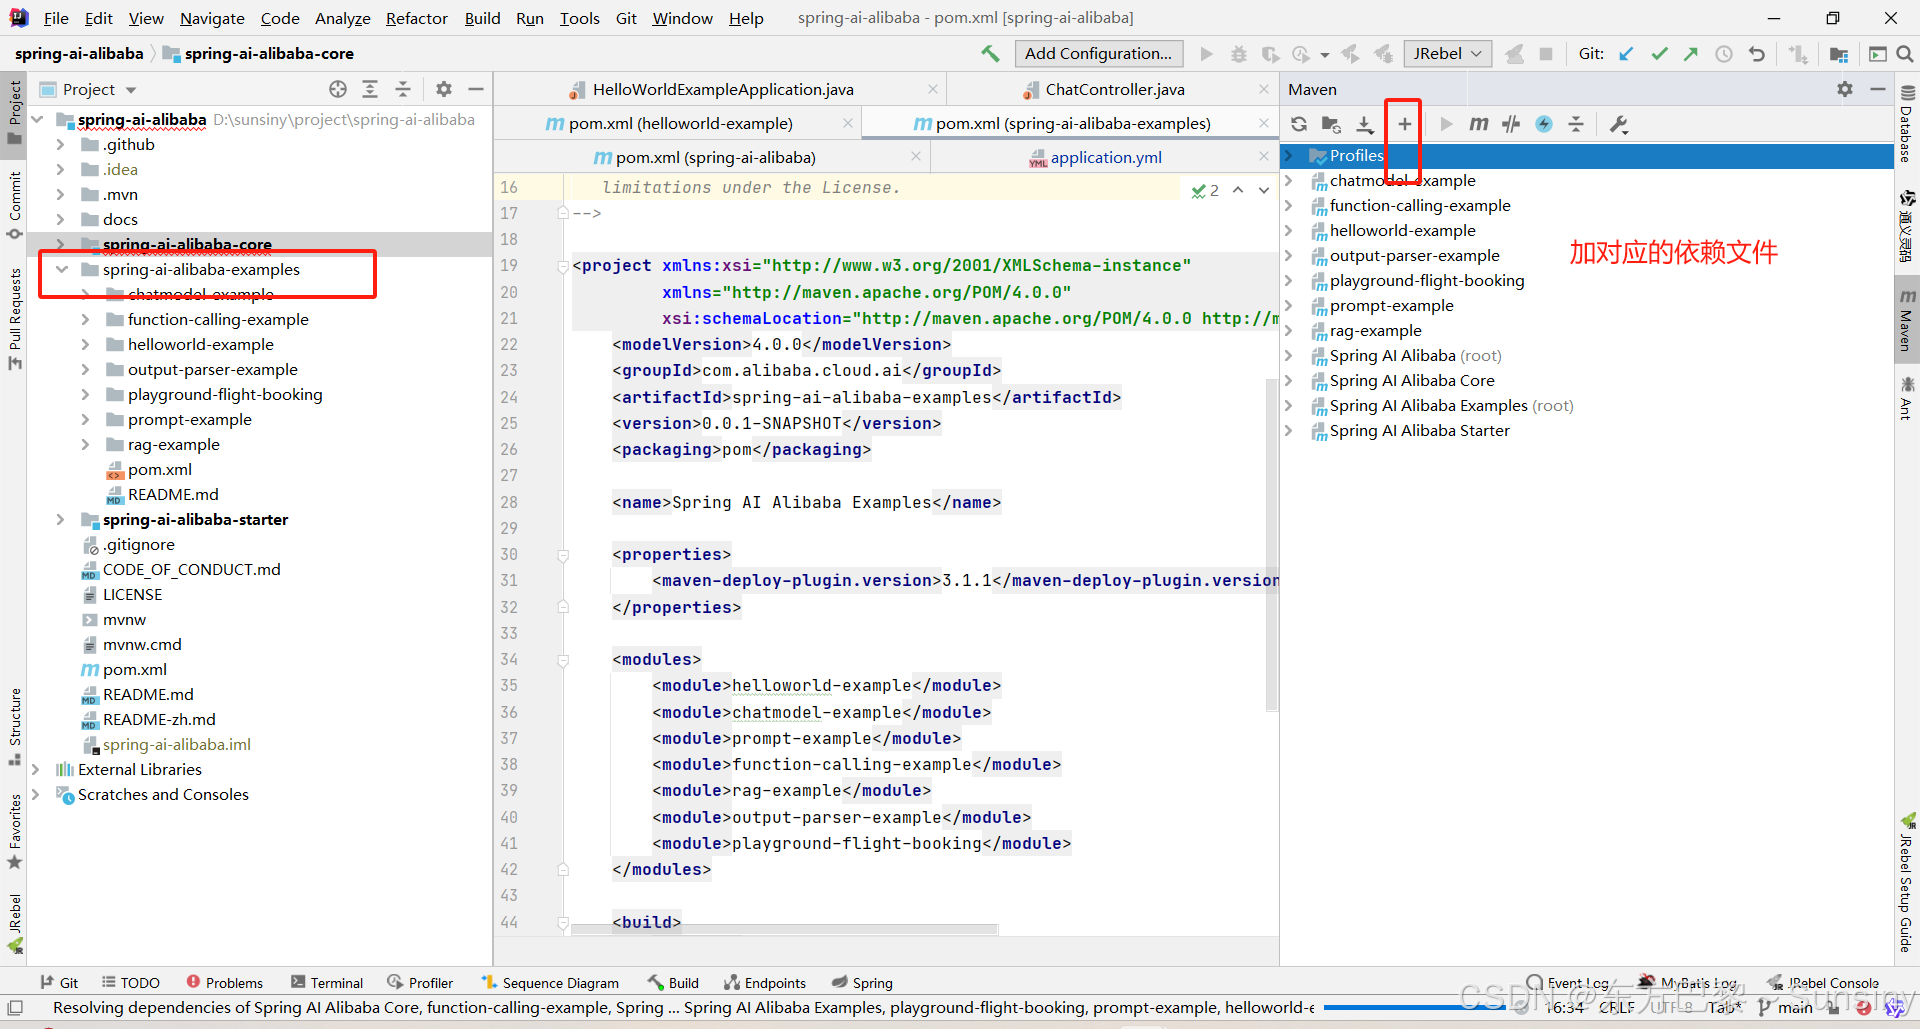
Task: Open the Build menu
Action: tap(482, 18)
